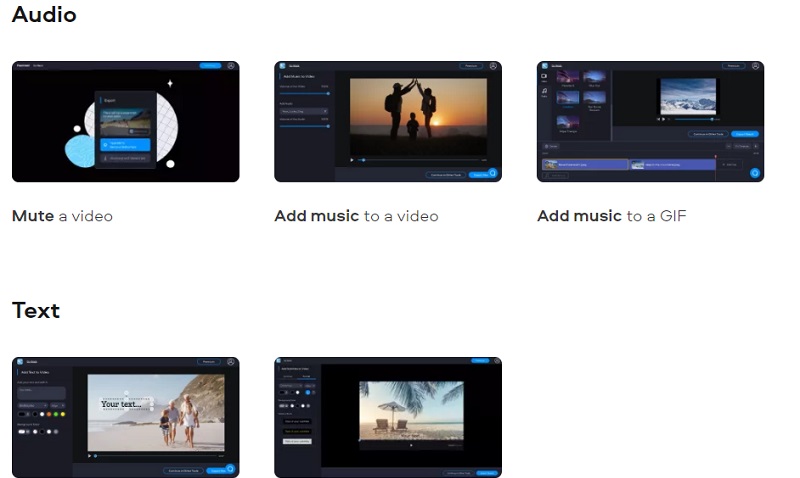Click the profile icon in Add Text preview

click(231, 362)
